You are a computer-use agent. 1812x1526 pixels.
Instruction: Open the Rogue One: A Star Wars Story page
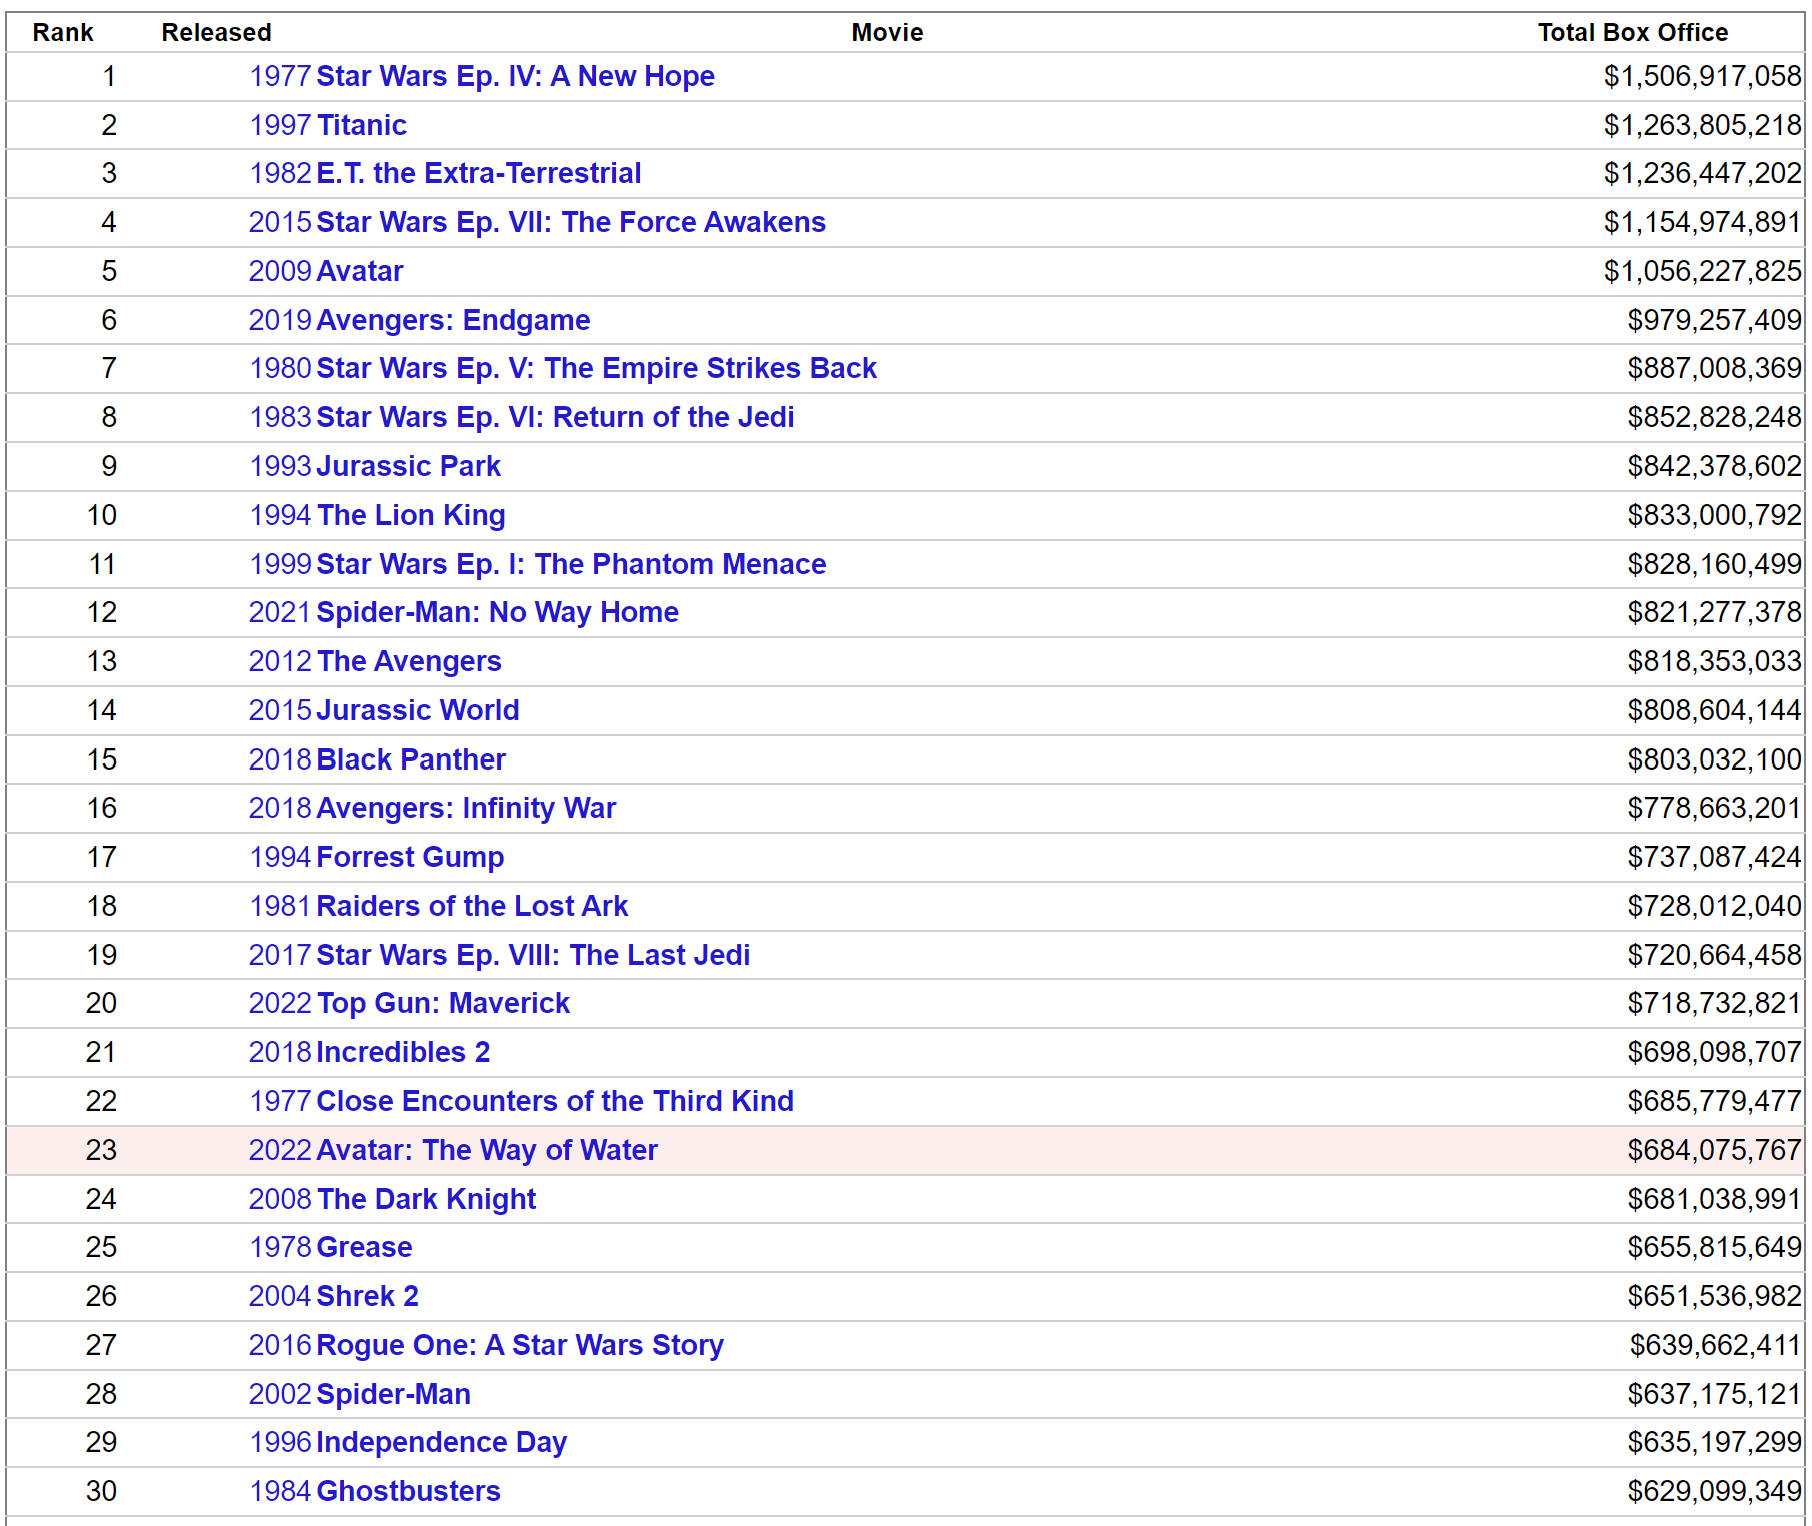[x=519, y=1345]
